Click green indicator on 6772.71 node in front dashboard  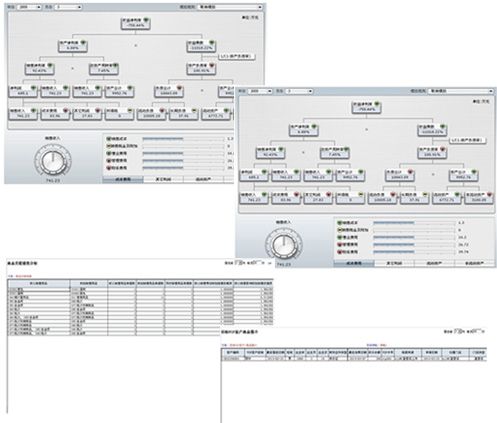[x=457, y=195]
